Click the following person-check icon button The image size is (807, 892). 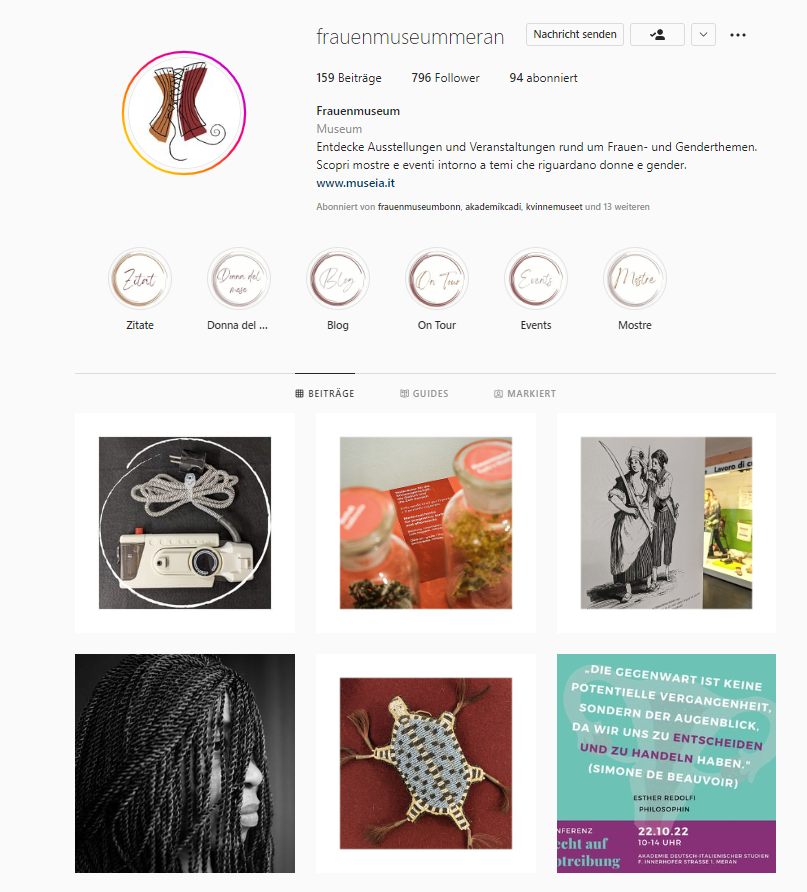[657, 35]
